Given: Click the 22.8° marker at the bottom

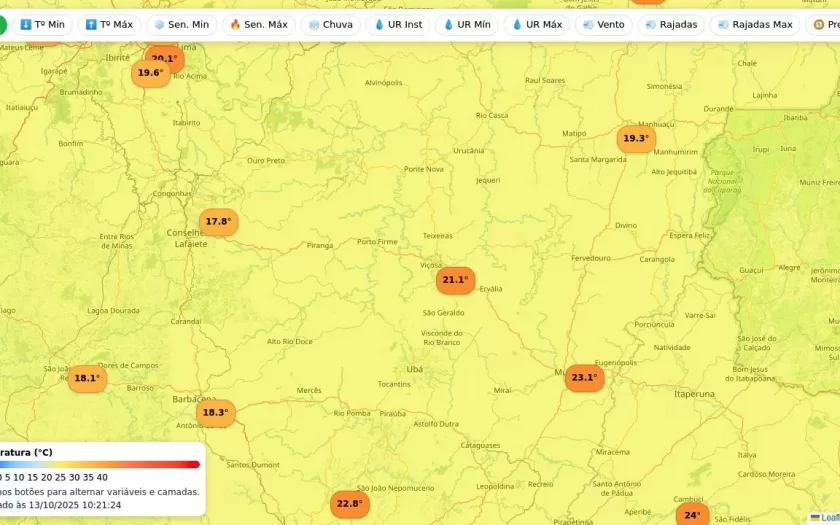Looking at the screenshot, I should click(x=349, y=504).
